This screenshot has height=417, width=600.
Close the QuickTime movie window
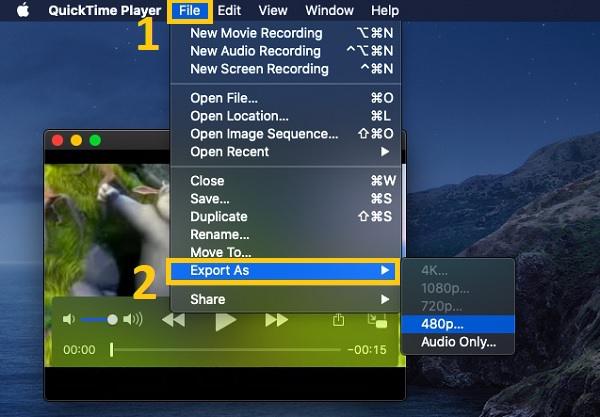(58, 140)
